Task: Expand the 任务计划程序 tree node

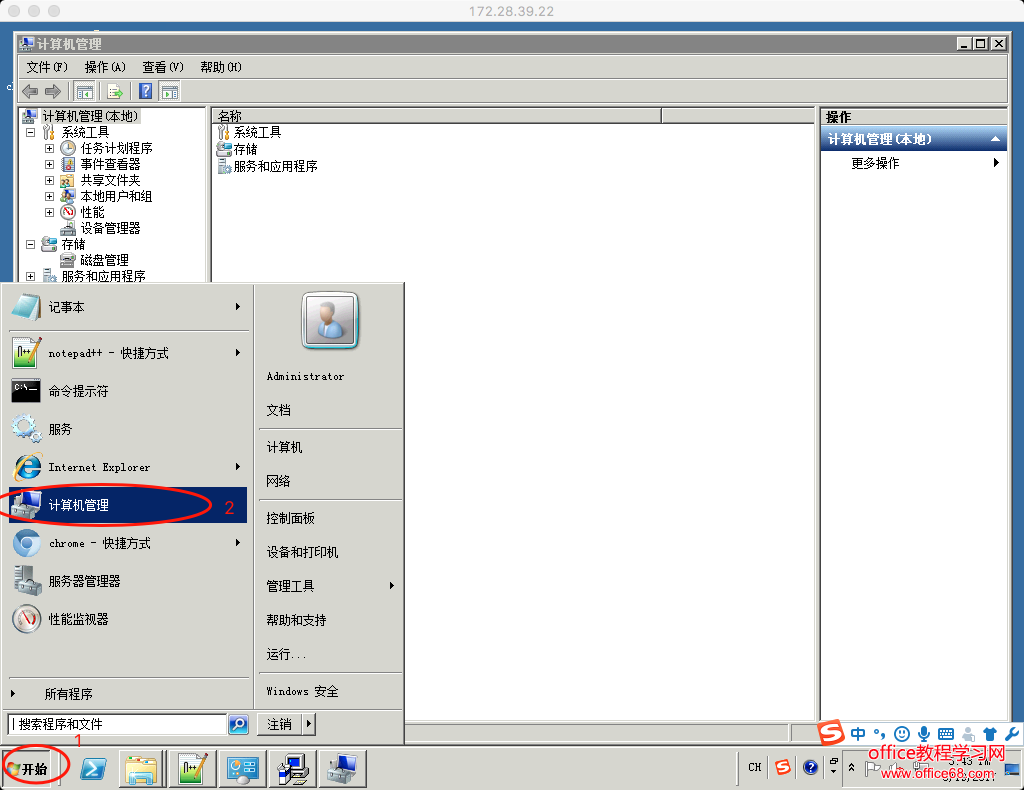Action: pos(49,148)
